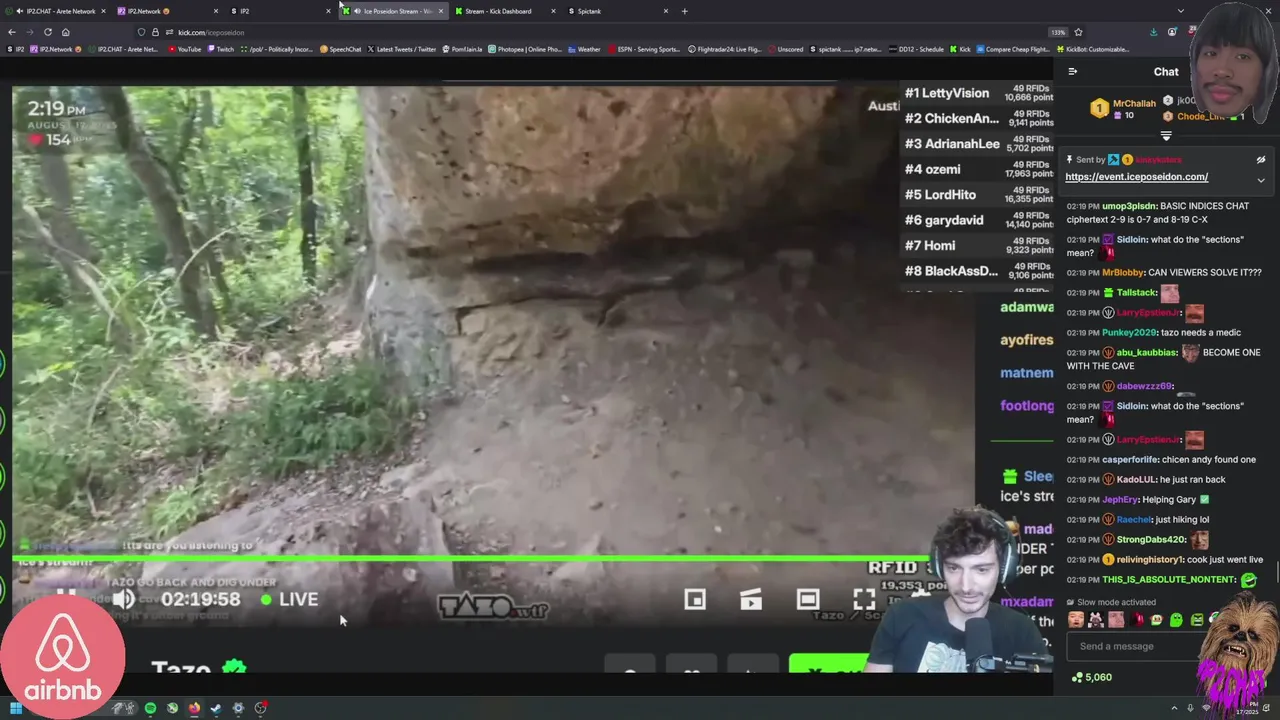This screenshot has width=1280, height=720.
Task: Open channel points balance 5,060
Action: [1091, 677]
